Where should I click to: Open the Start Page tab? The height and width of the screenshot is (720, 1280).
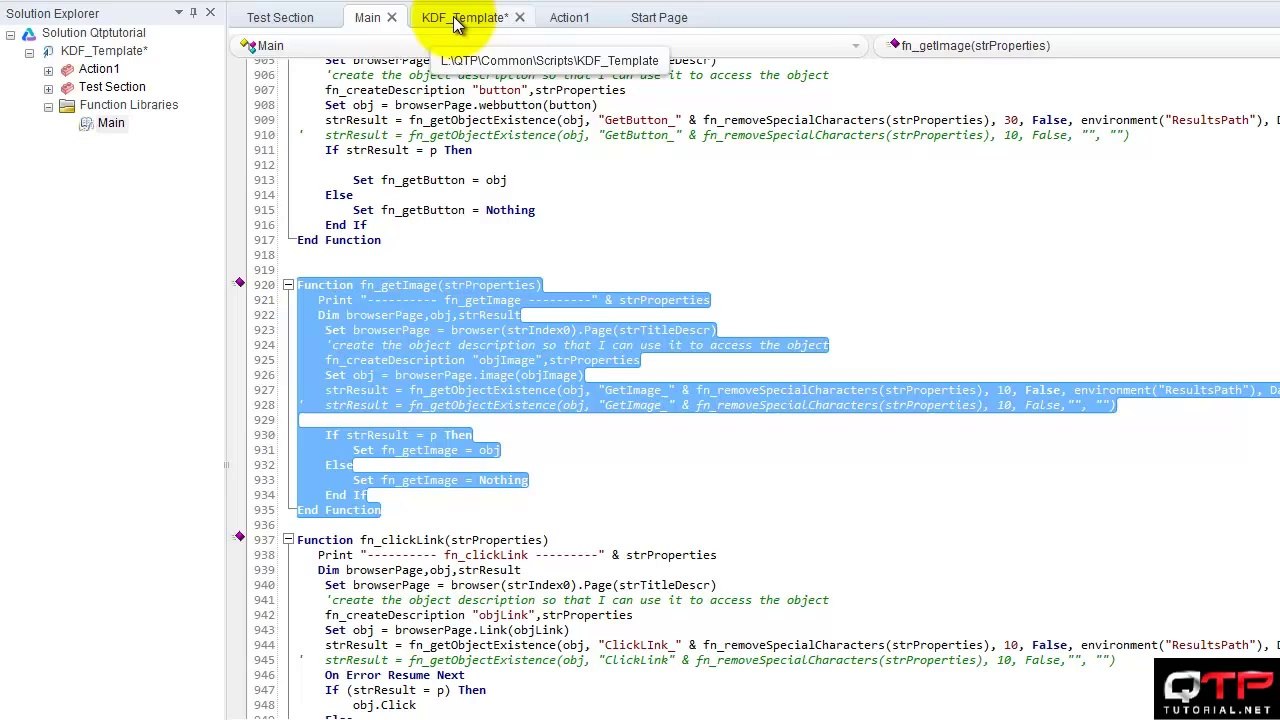pos(659,17)
